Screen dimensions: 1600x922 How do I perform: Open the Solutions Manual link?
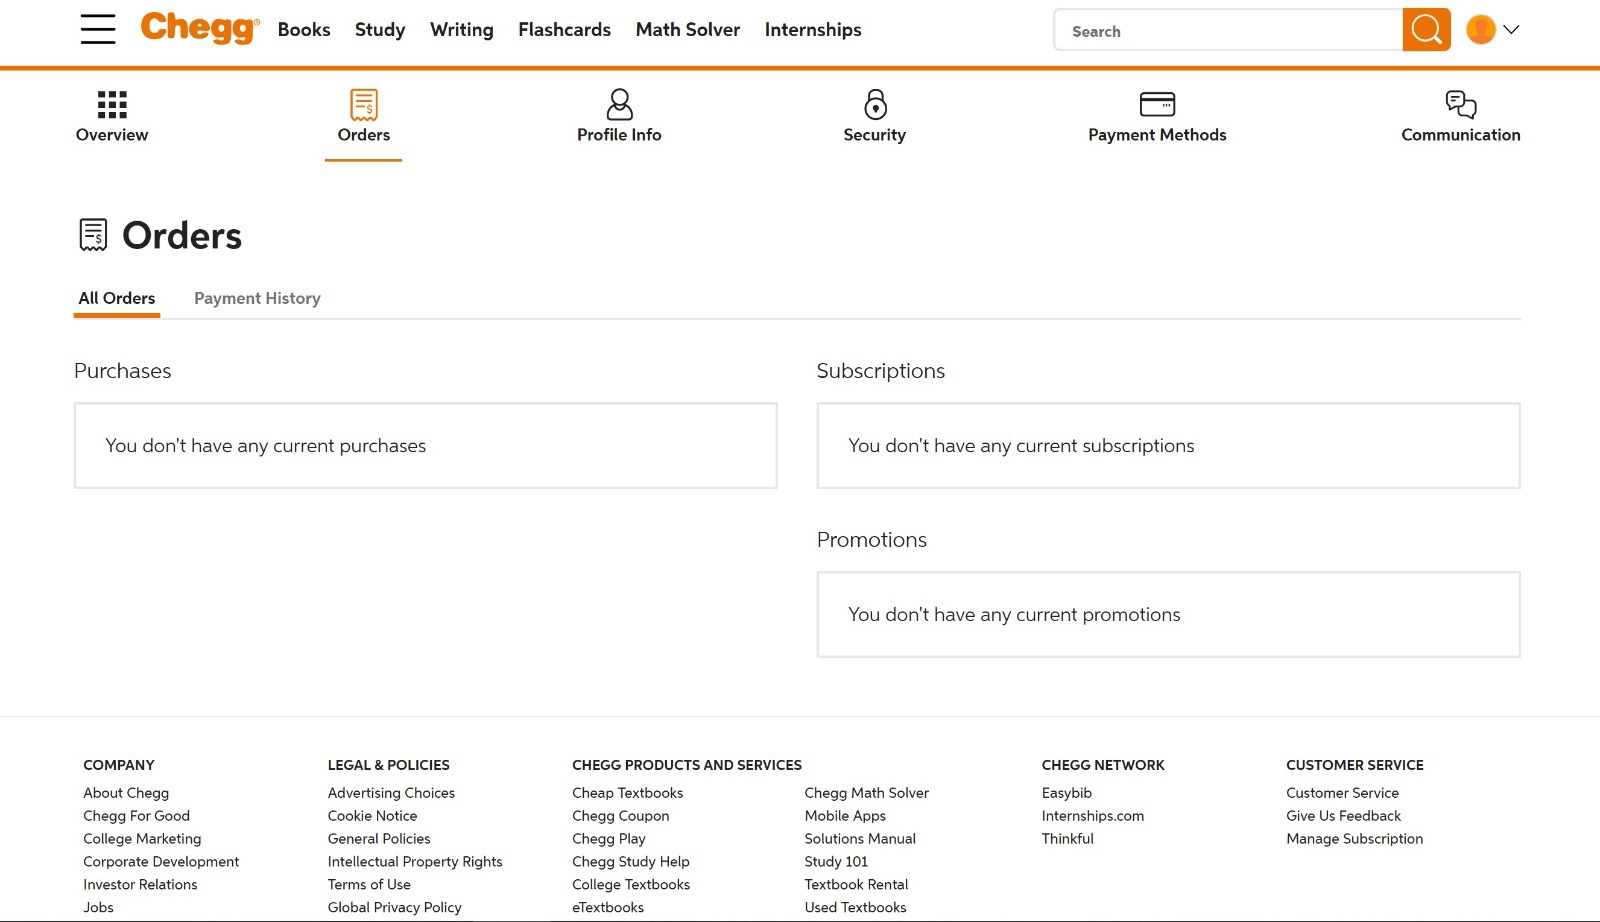(860, 839)
